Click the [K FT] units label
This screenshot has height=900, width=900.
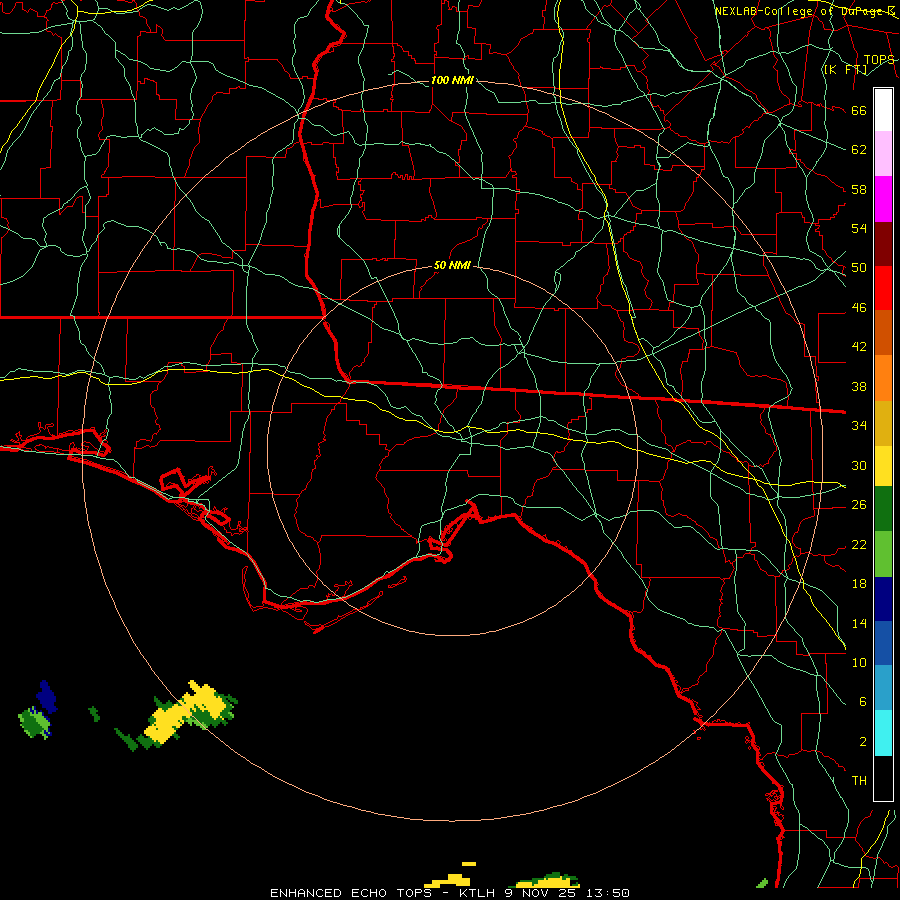coord(845,69)
